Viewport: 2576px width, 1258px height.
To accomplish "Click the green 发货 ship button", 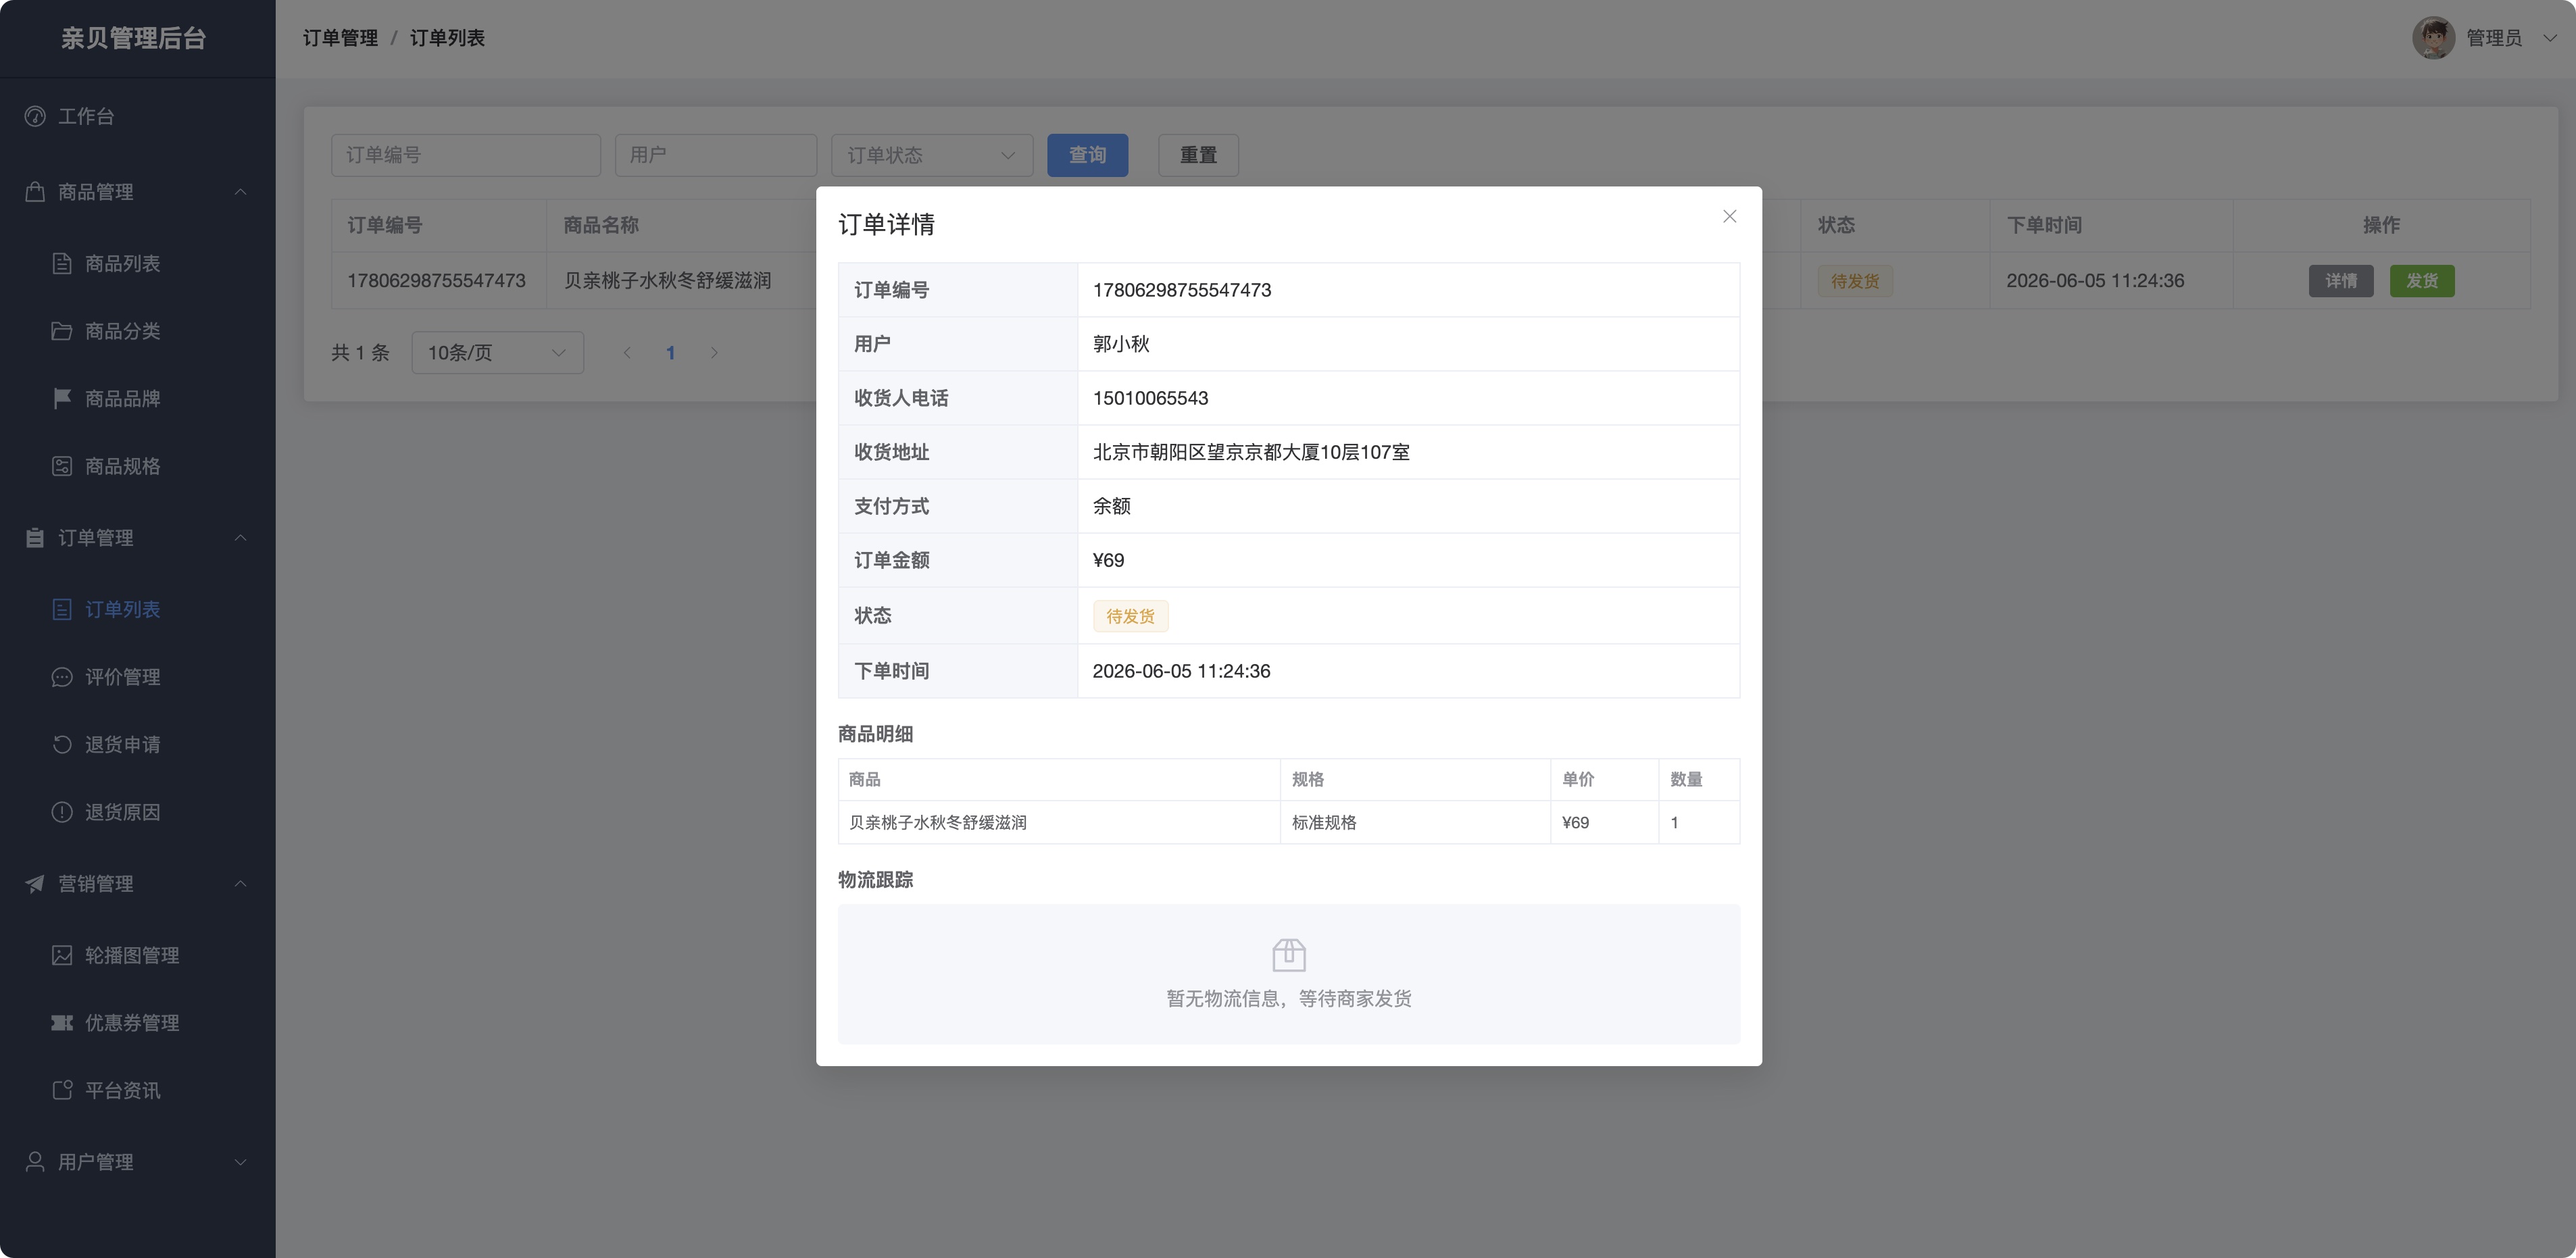I will (2421, 281).
